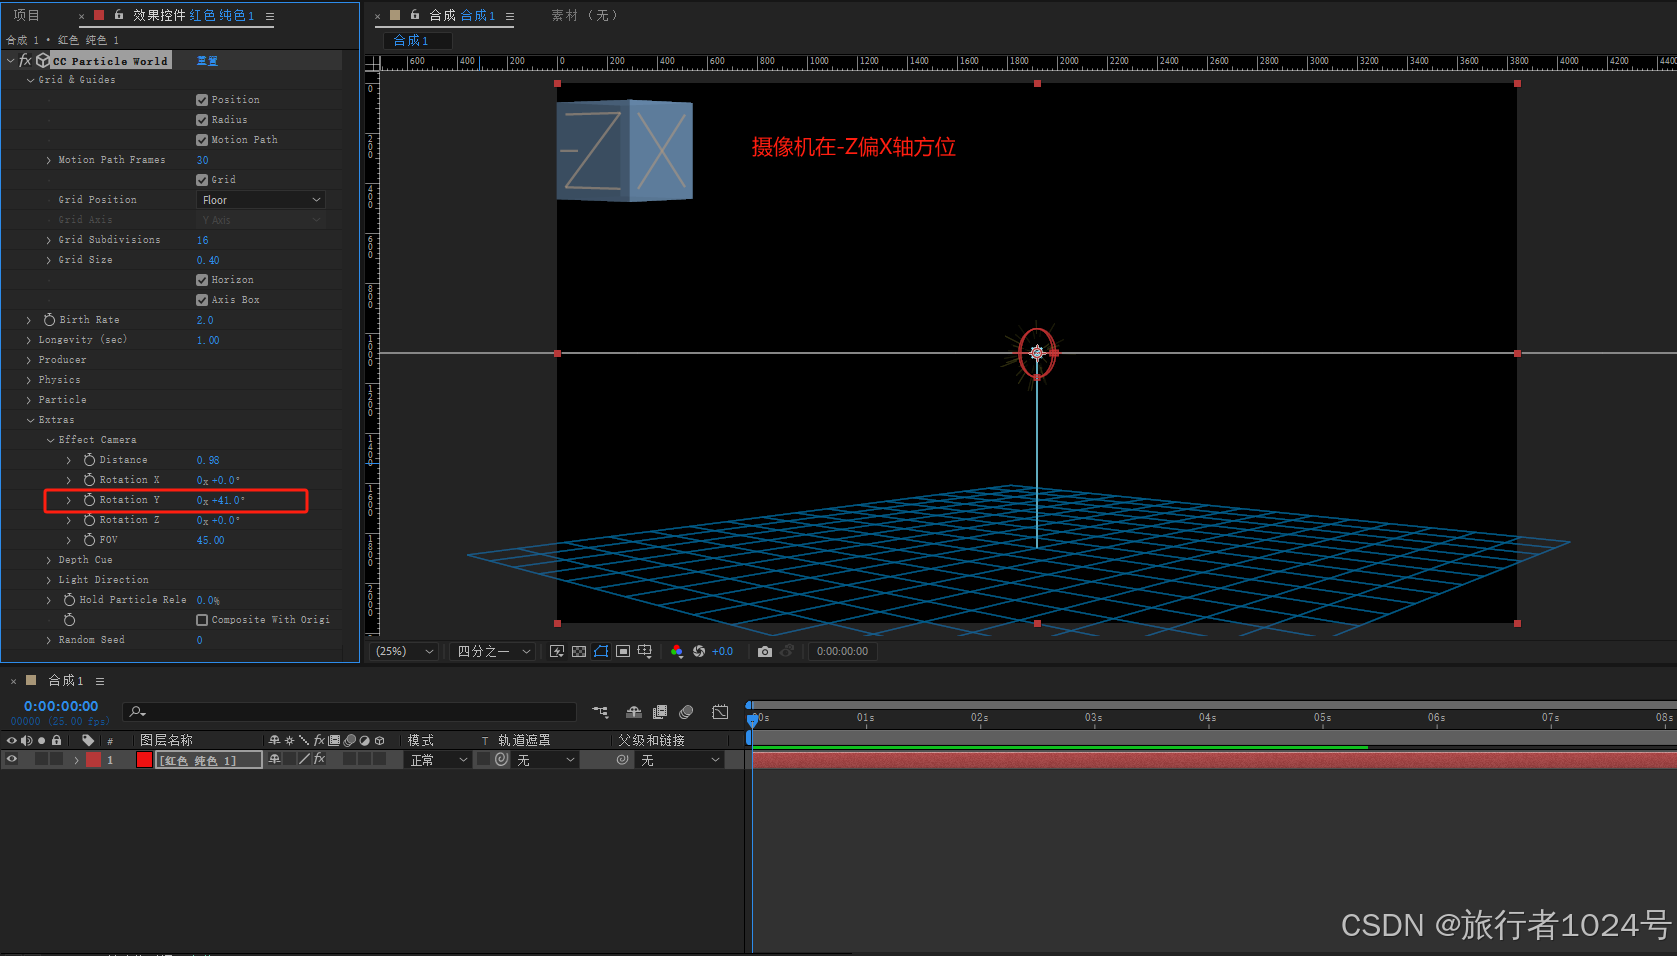
Task: Hide layer 1 using the eye toggle
Action: click(12, 760)
